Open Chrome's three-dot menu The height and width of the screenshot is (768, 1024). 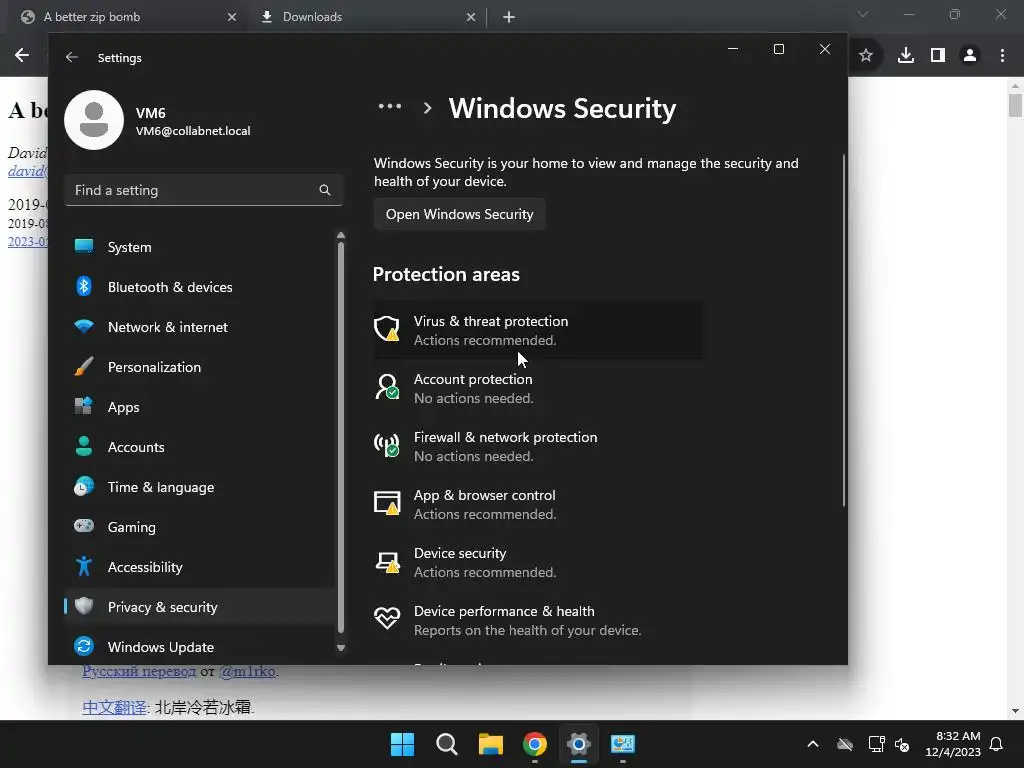click(x=1002, y=56)
